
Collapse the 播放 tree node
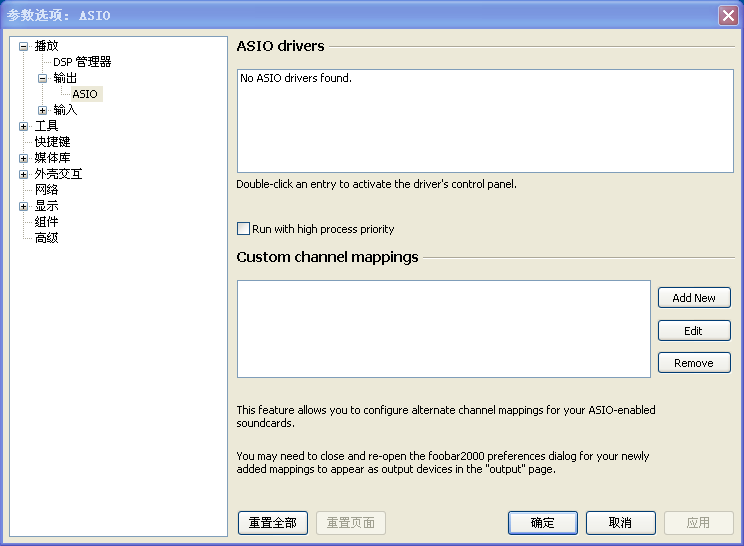(24, 46)
